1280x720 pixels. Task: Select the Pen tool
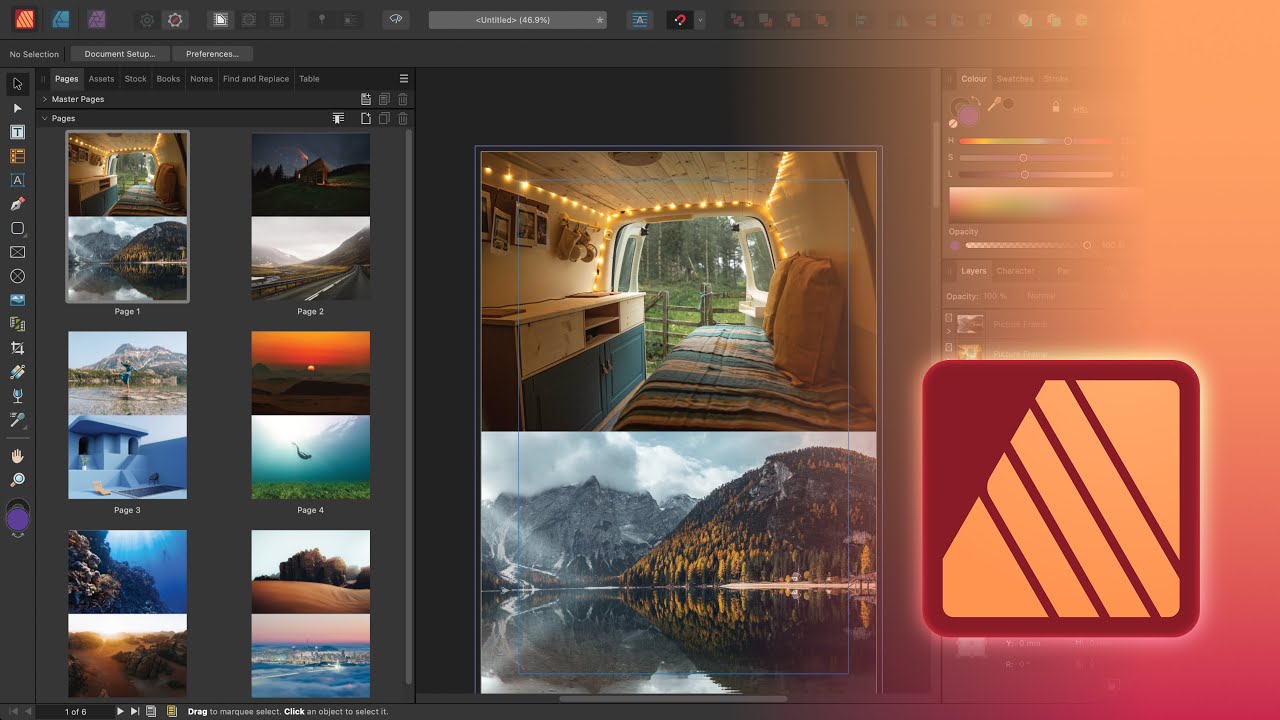pyautogui.click(x=17, y=204)
